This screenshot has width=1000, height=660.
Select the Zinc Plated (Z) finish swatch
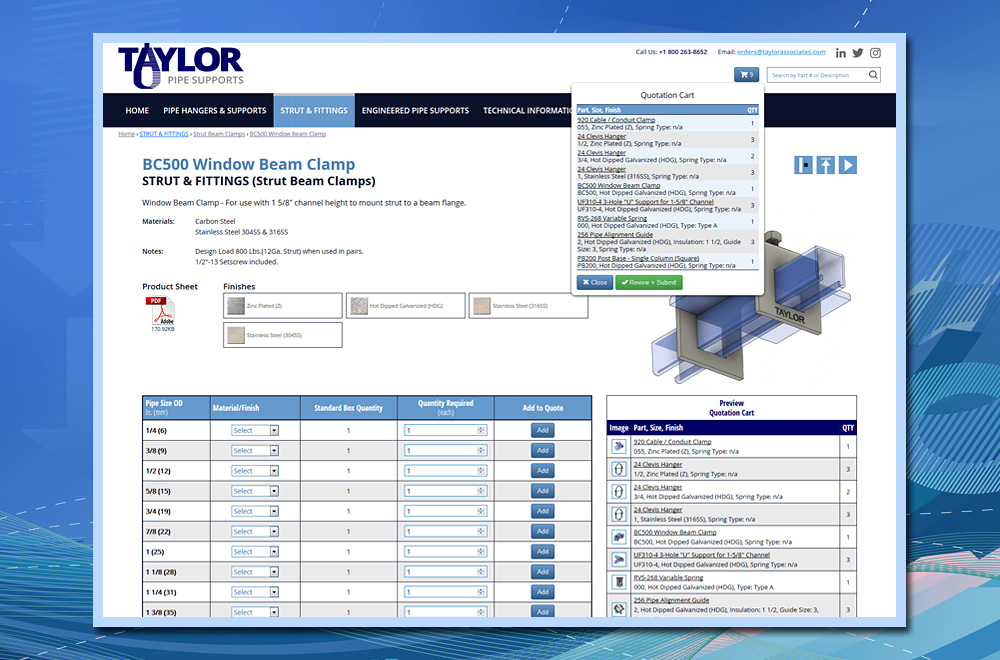tap(283, 305)
